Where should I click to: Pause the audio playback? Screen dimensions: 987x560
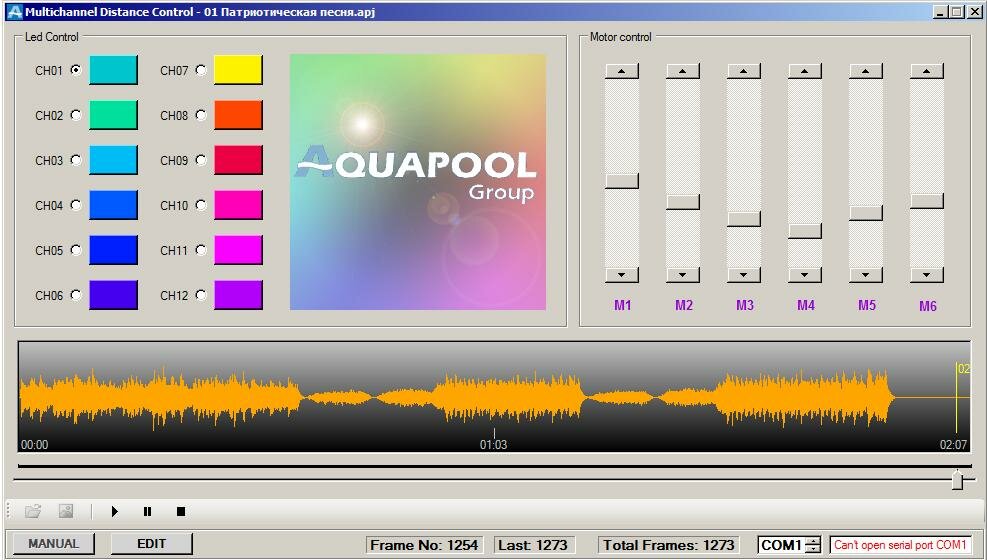147,512
